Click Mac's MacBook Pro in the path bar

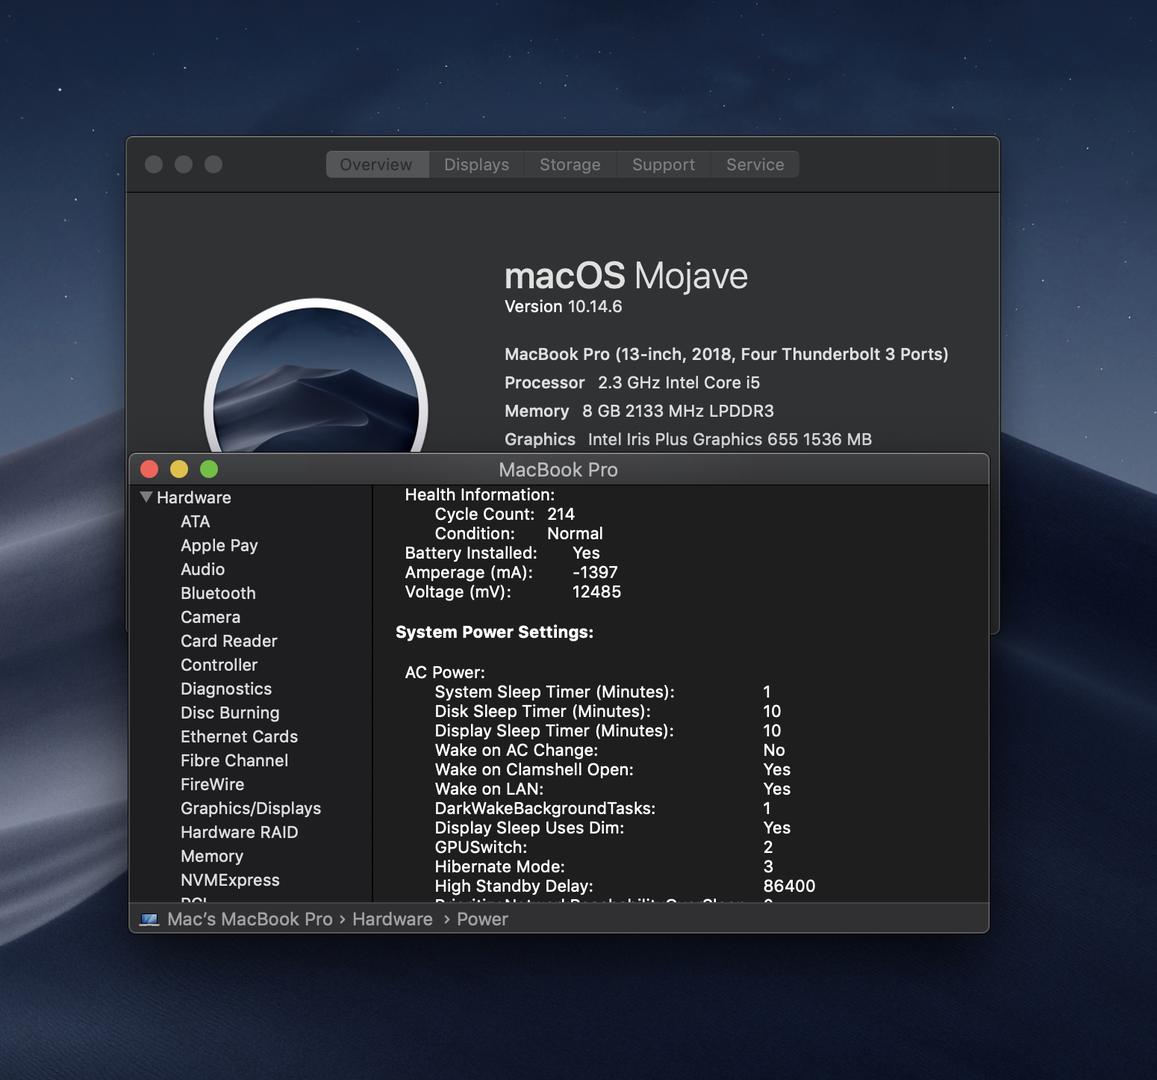[x=250, y=919]
